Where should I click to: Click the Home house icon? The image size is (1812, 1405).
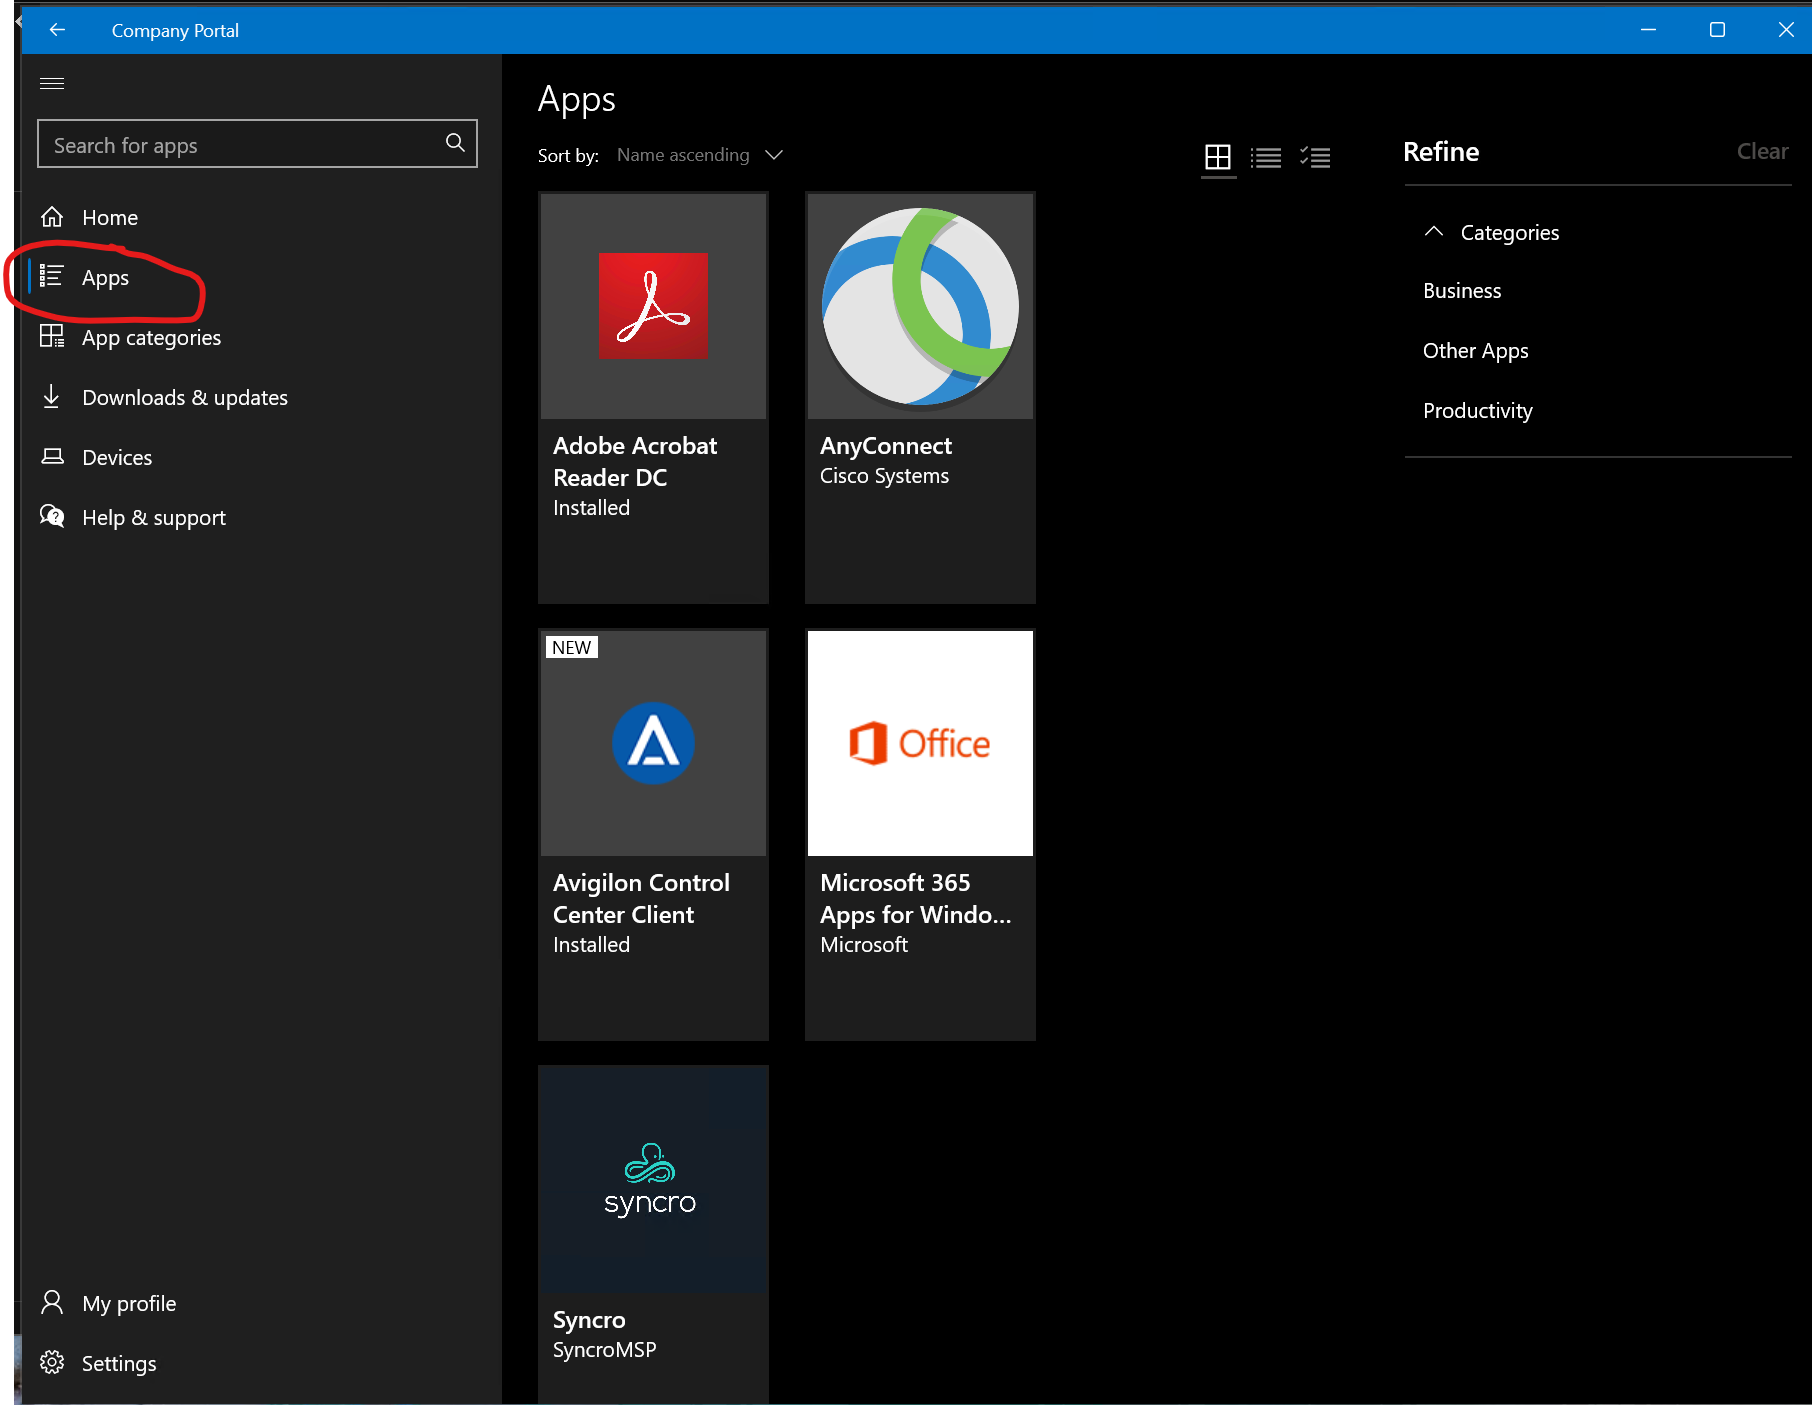pos(52,217)
